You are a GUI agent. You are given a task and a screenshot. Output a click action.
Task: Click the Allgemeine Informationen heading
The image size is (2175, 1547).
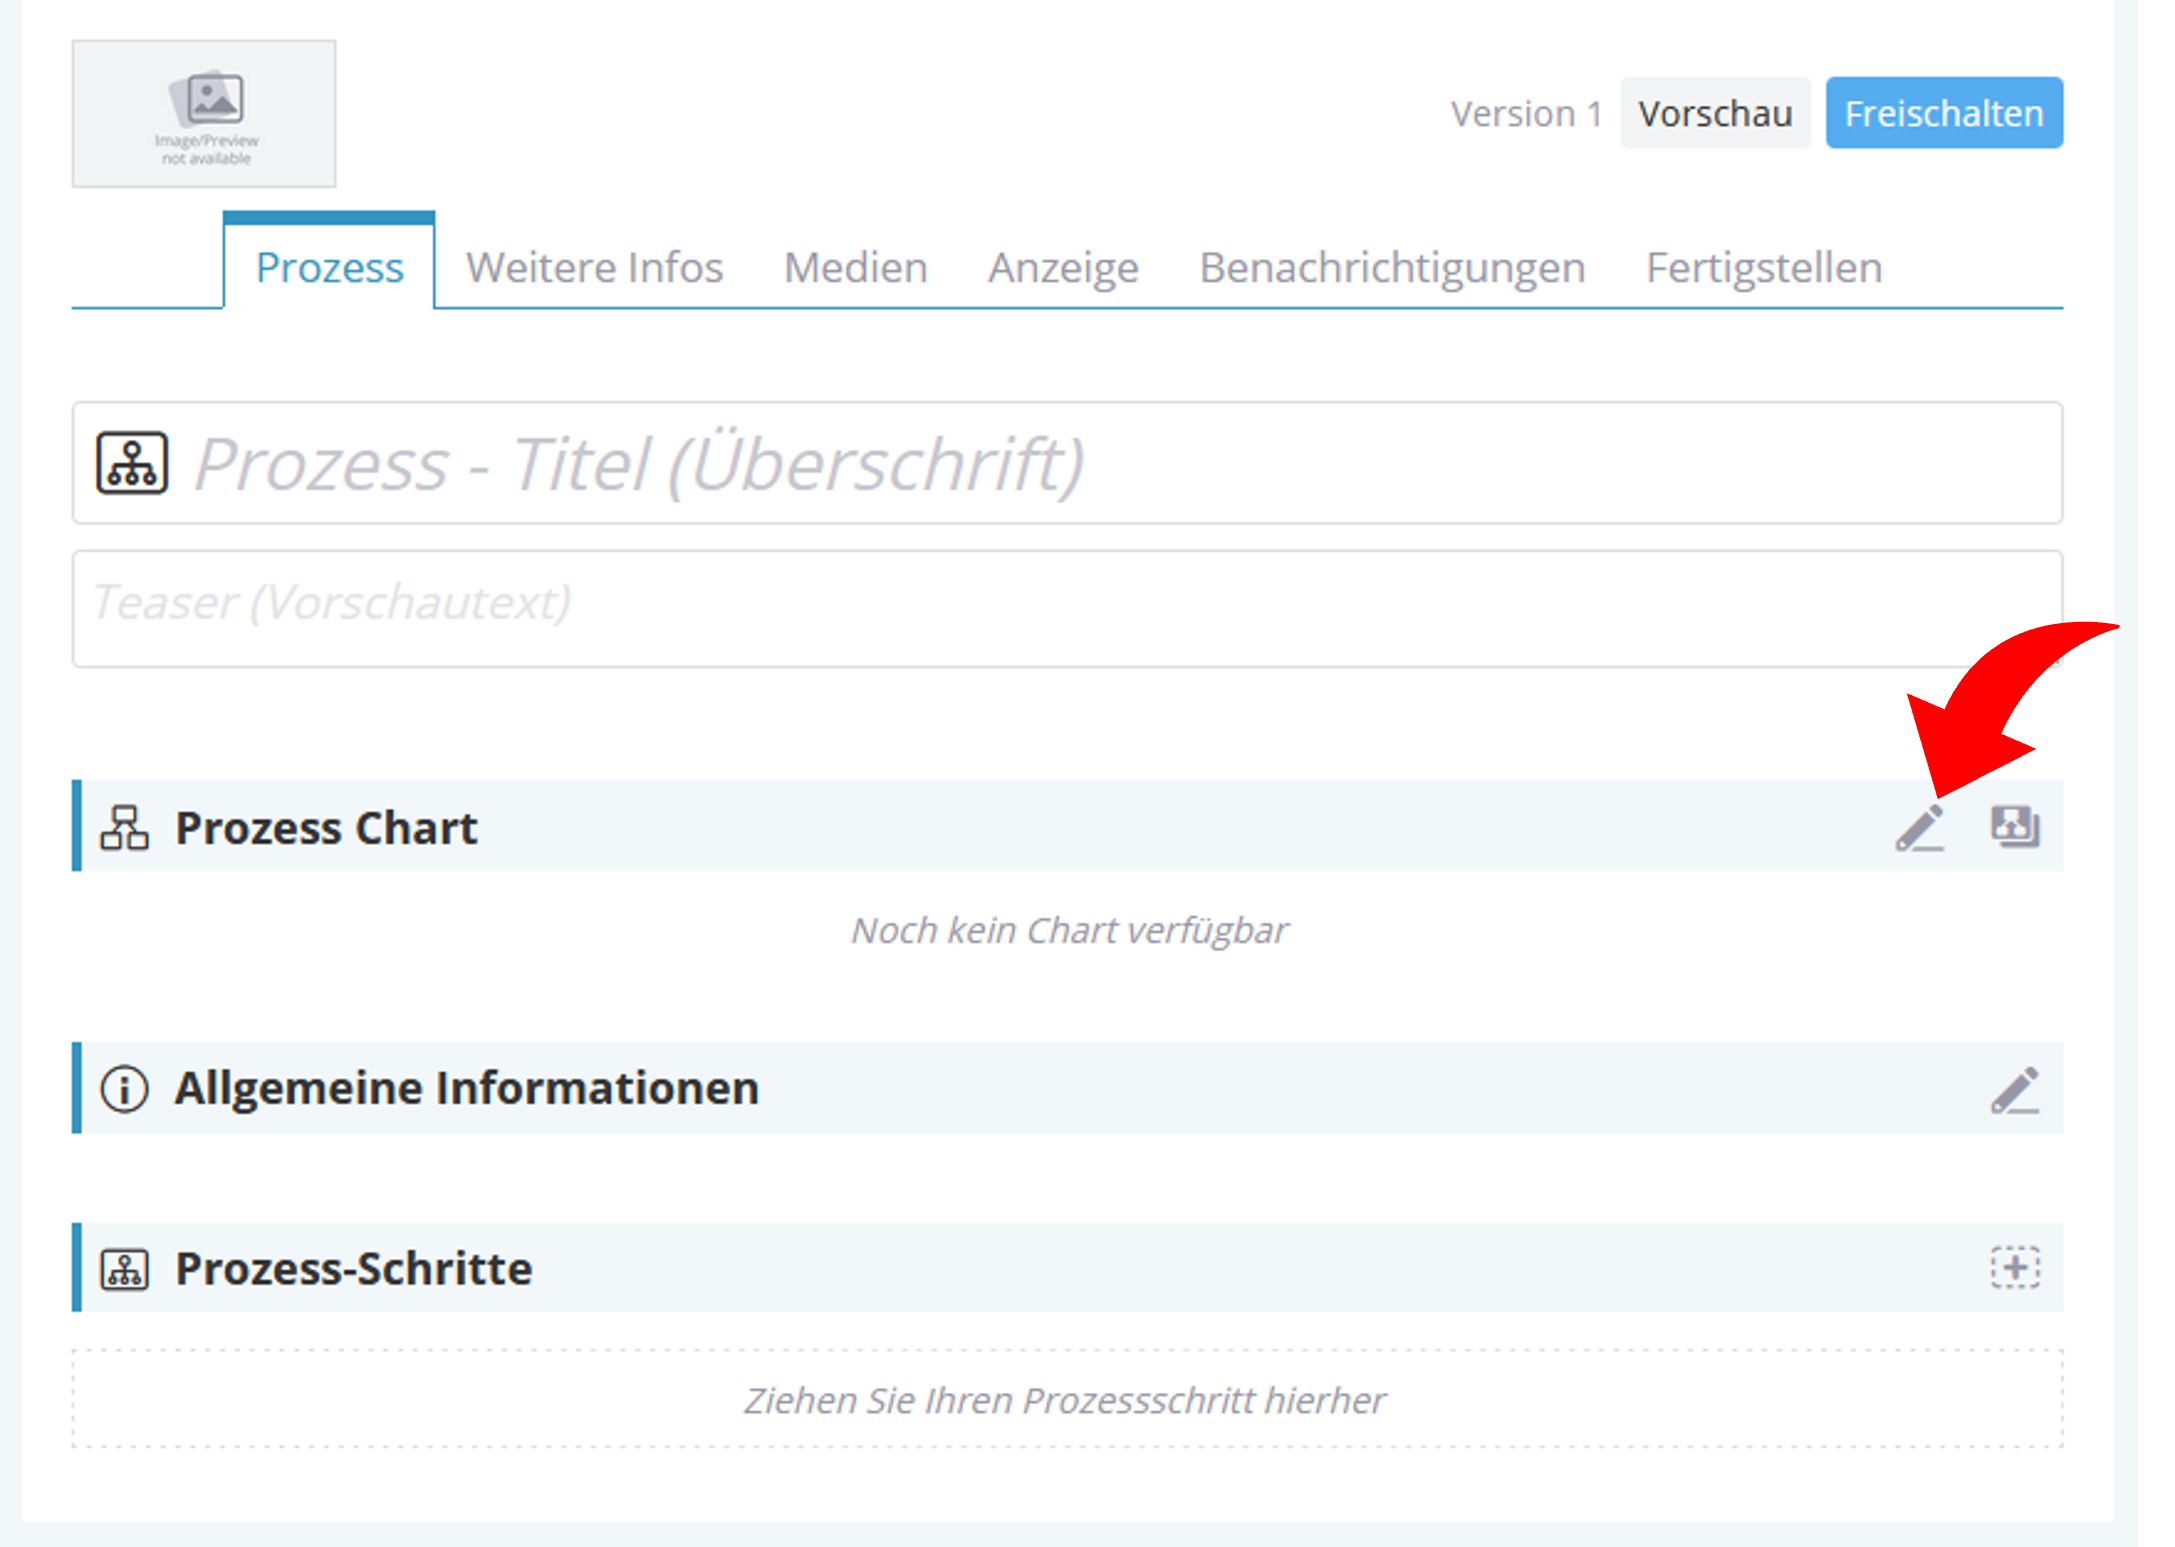467,1088
